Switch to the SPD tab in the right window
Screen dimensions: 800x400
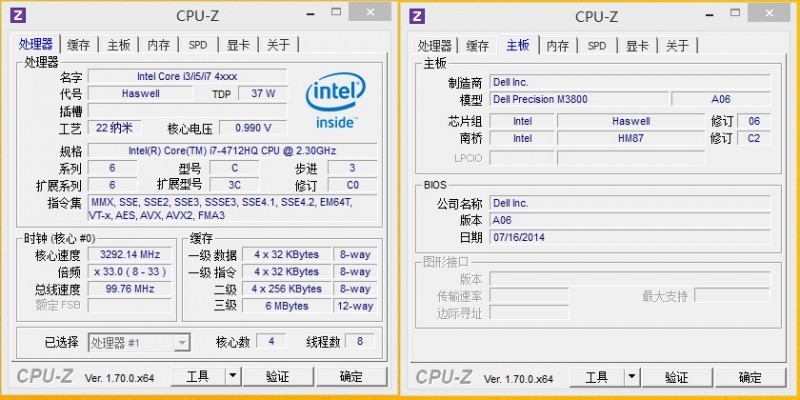pyautogui.click(x=597, y=45)
